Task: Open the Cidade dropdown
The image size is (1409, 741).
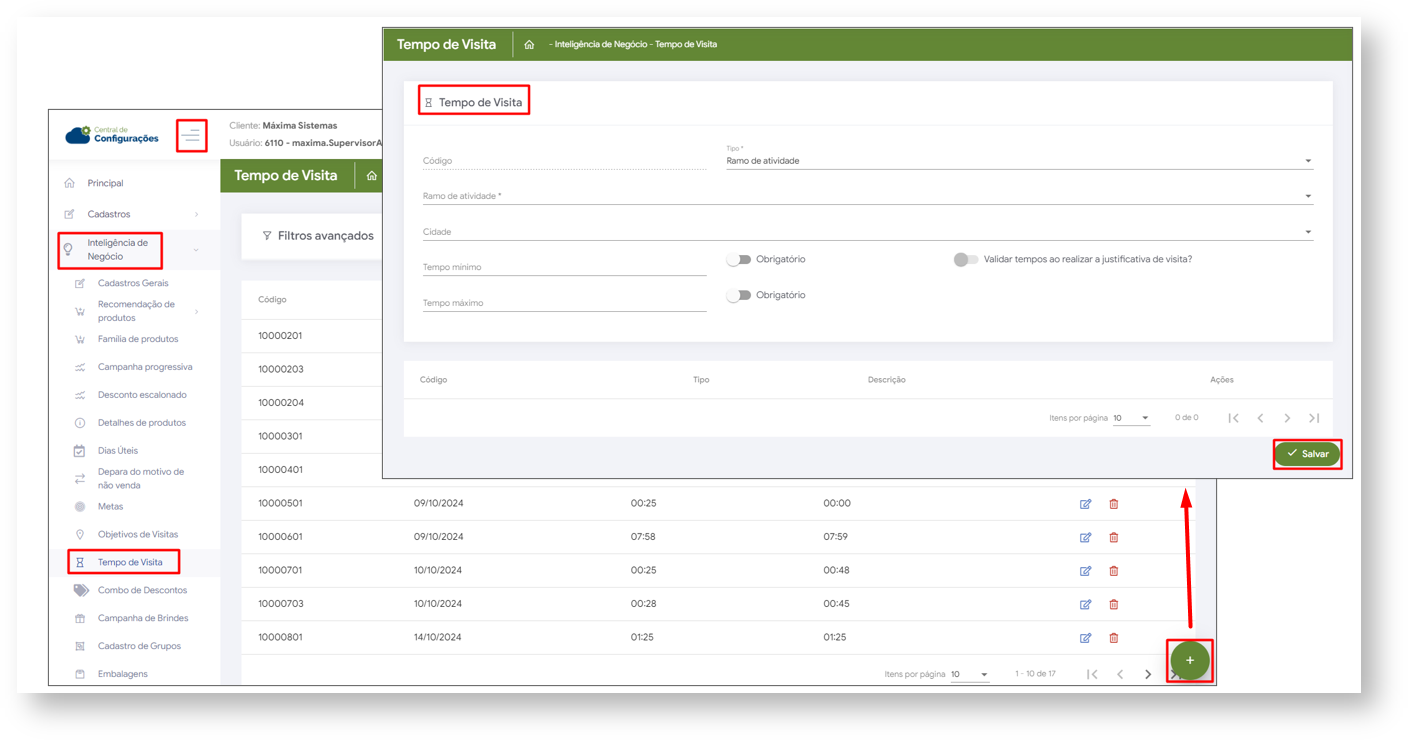Action: click(868, 232)
